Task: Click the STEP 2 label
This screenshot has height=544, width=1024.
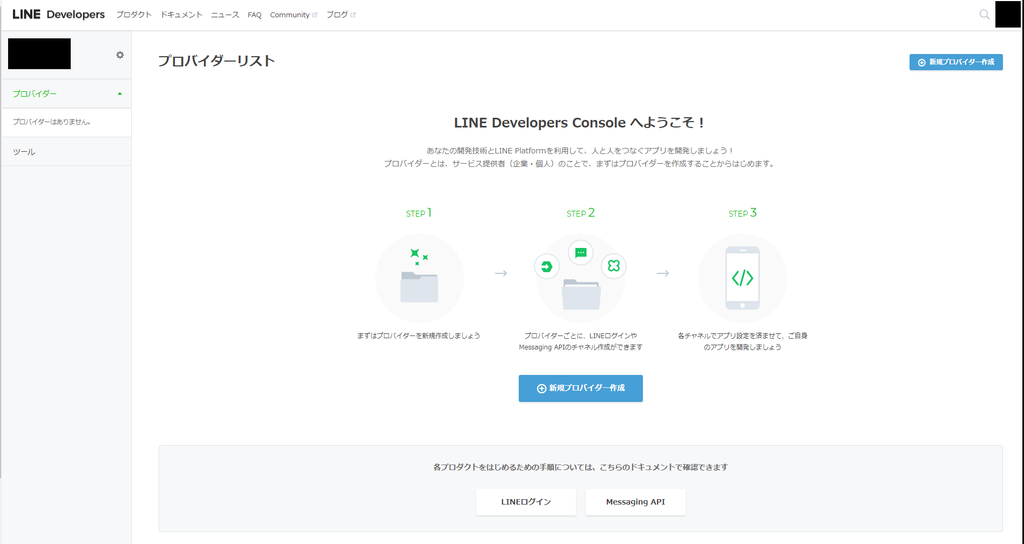Action: pos(581,213)
